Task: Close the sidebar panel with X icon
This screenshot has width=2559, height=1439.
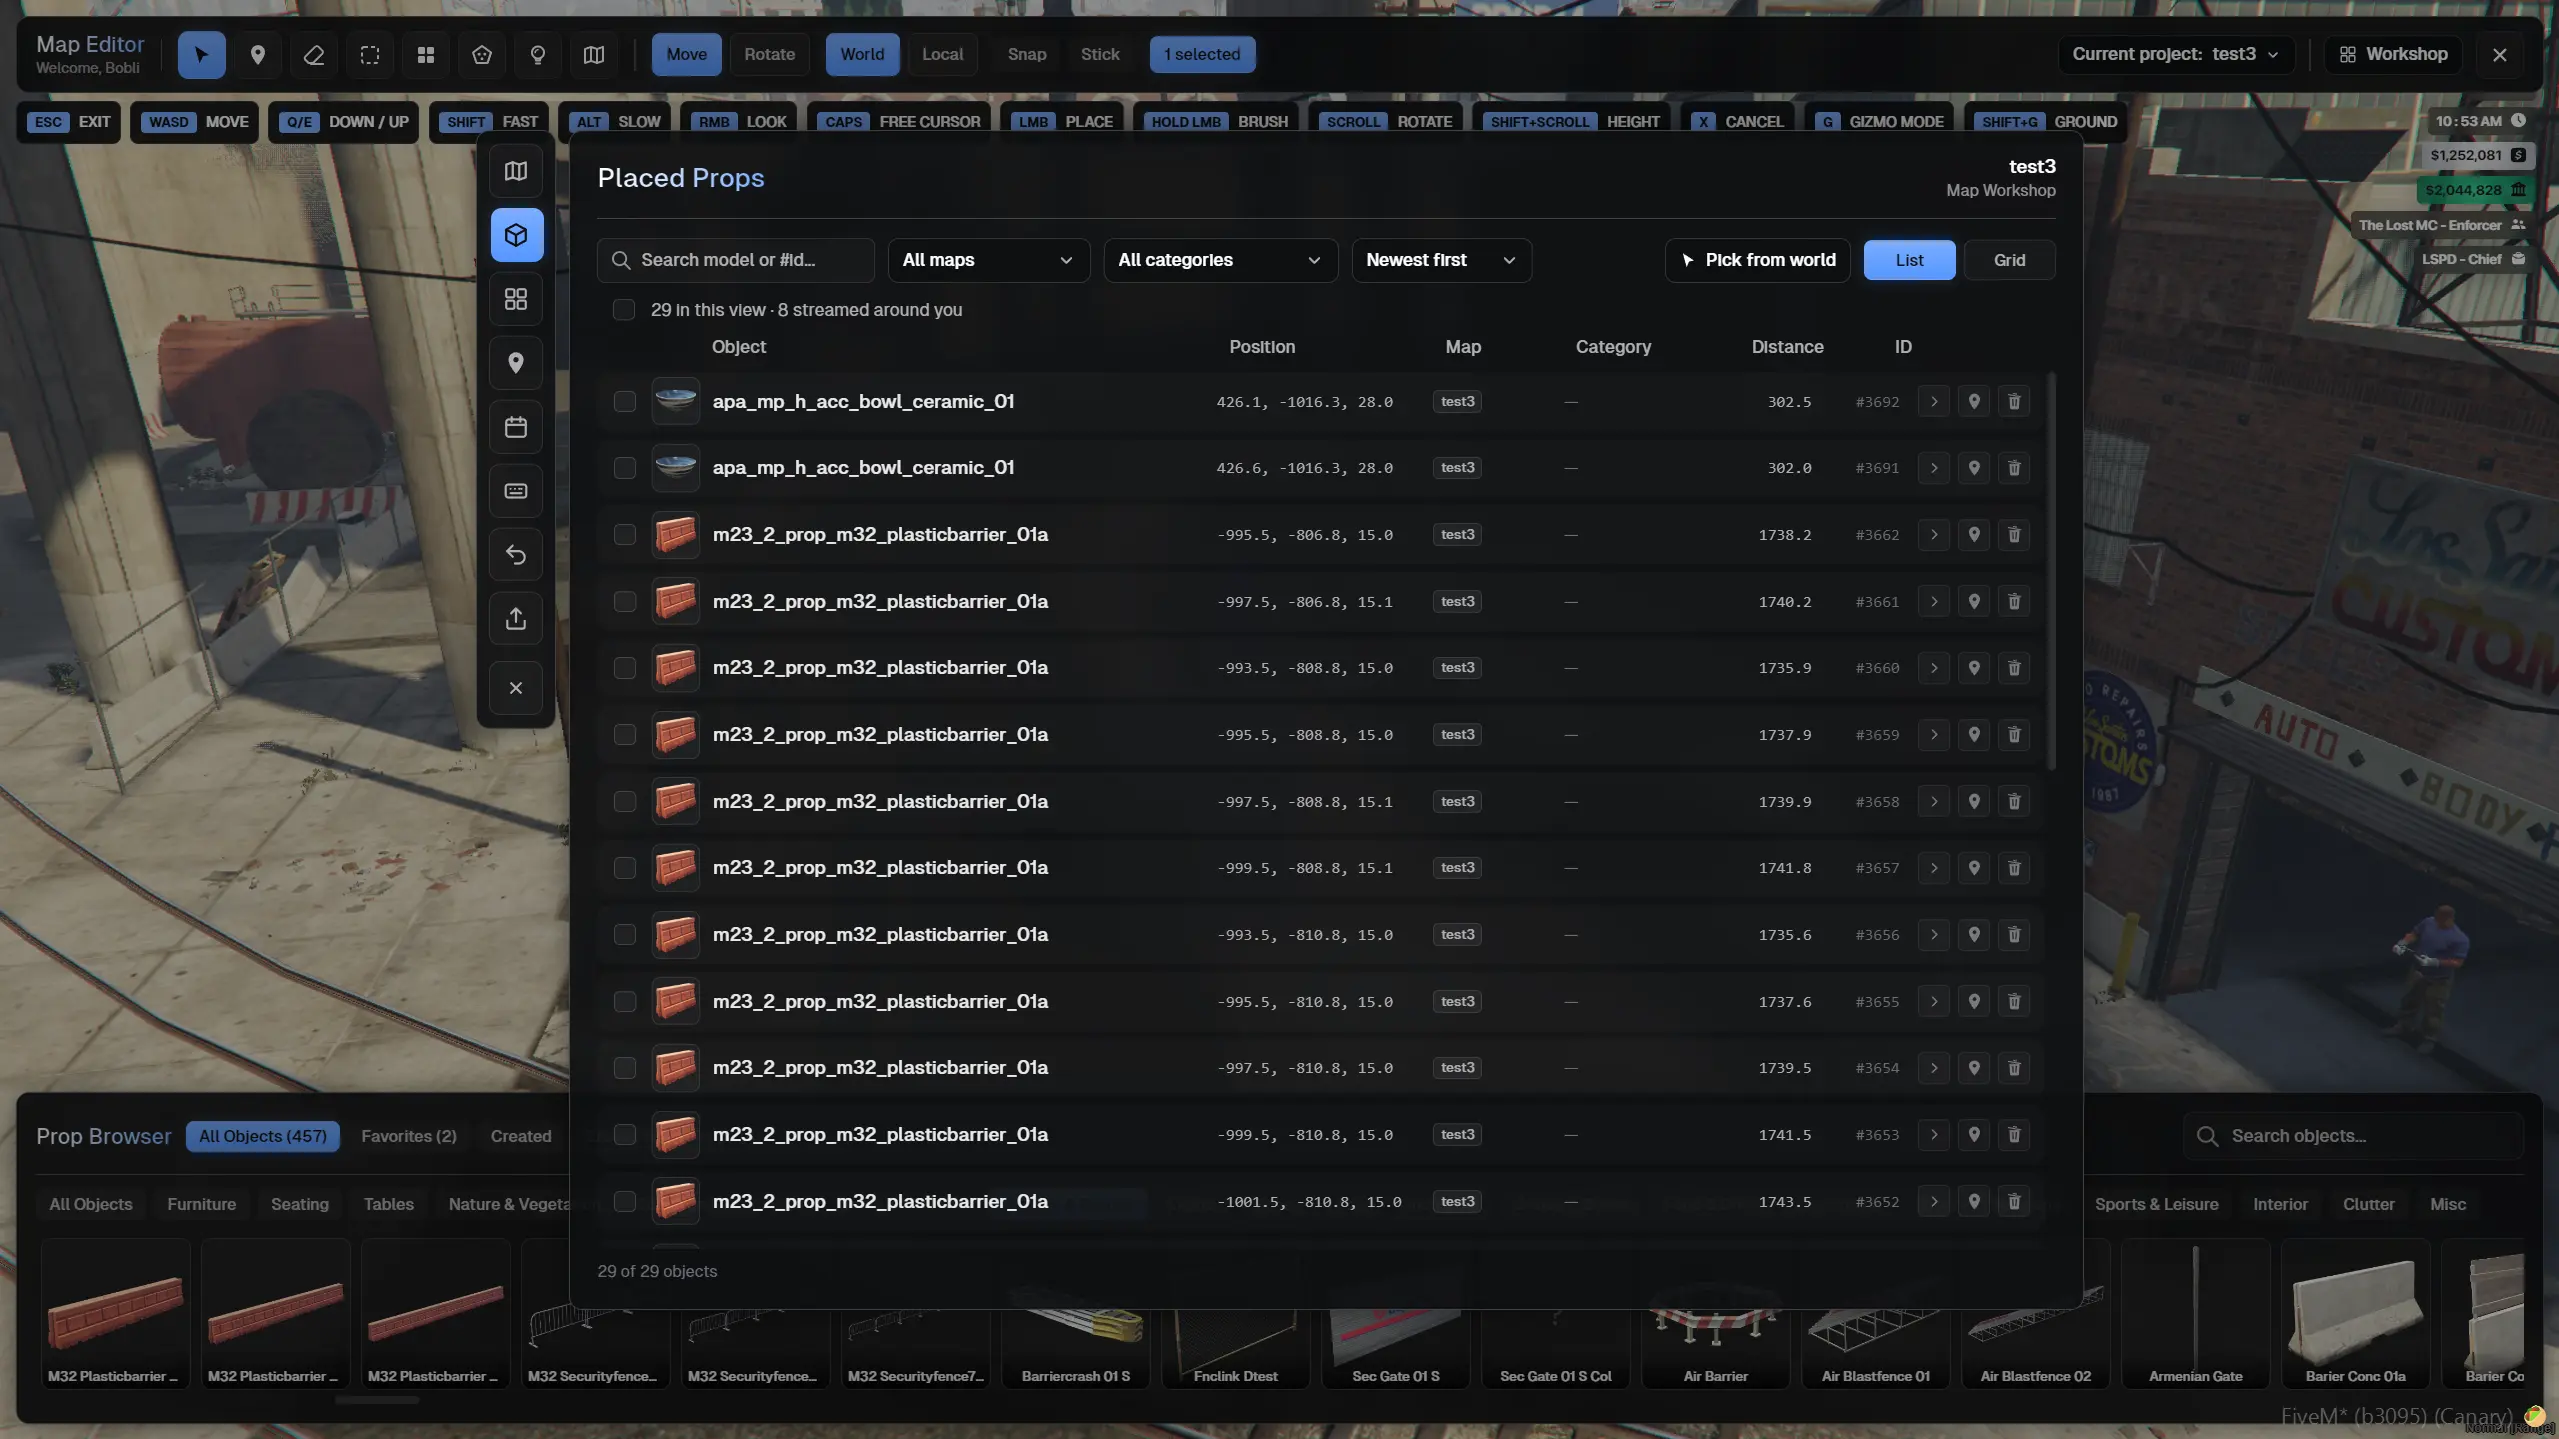Action: (516, 688)
